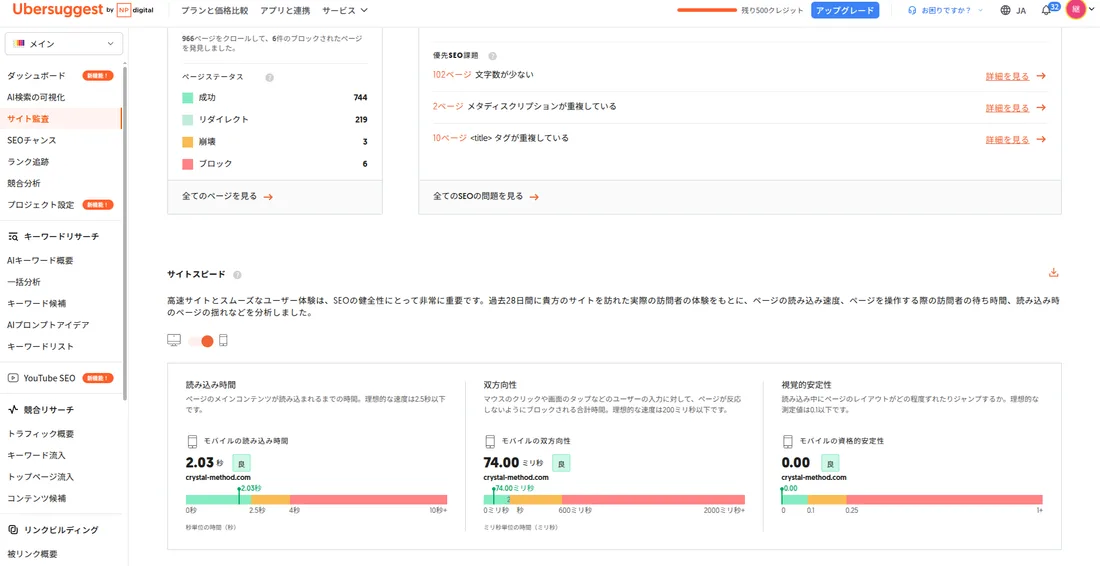This screenshot has height=566, width=1100.
Task: Click 詳細を見る for 文字数が少ない
Action: pyautogui.click(x=1008, y=76)
